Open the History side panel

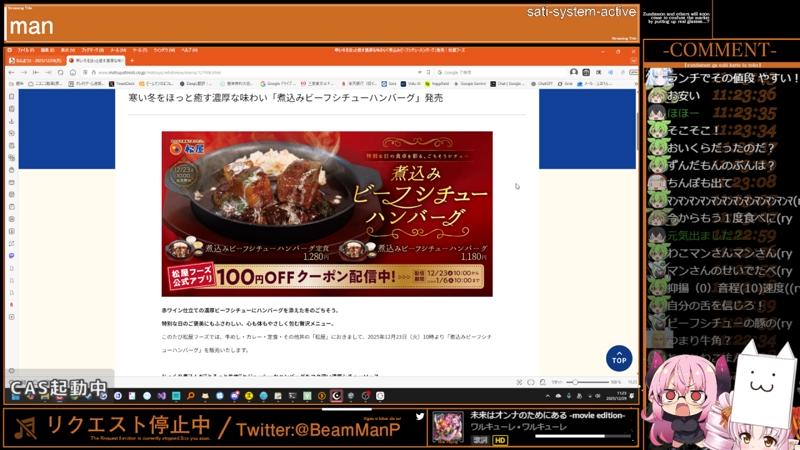point(11,133)
